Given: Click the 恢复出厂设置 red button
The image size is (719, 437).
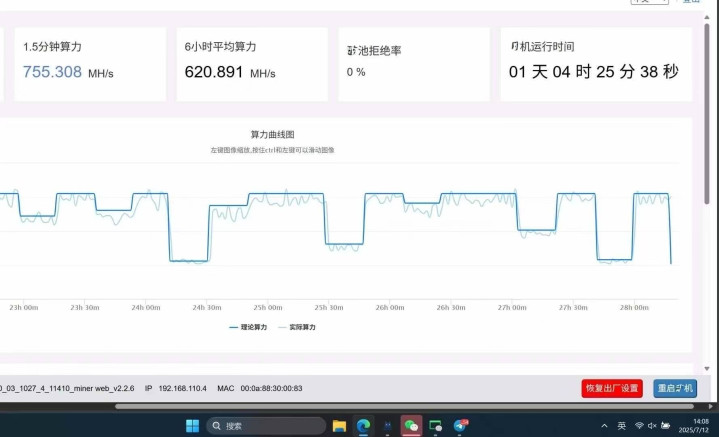Looking at the screenshot, I should click(x=611, y=388).
